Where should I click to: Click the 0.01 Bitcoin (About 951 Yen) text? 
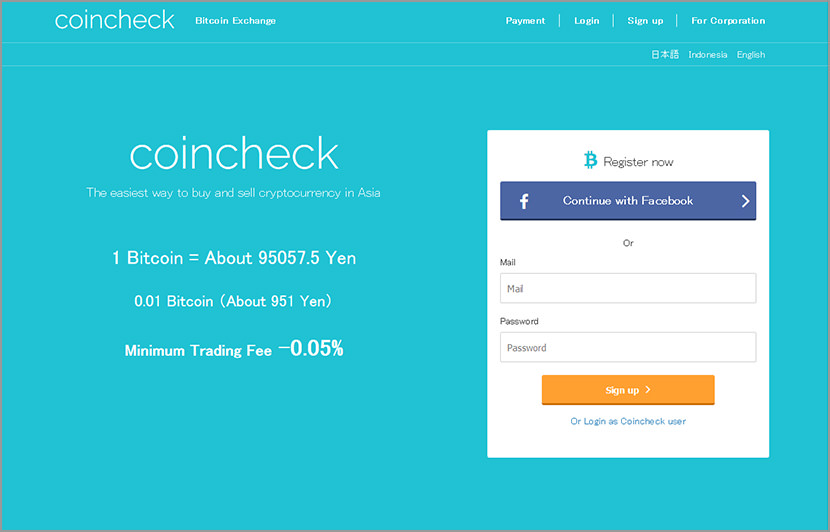click(x=233, y=301)
